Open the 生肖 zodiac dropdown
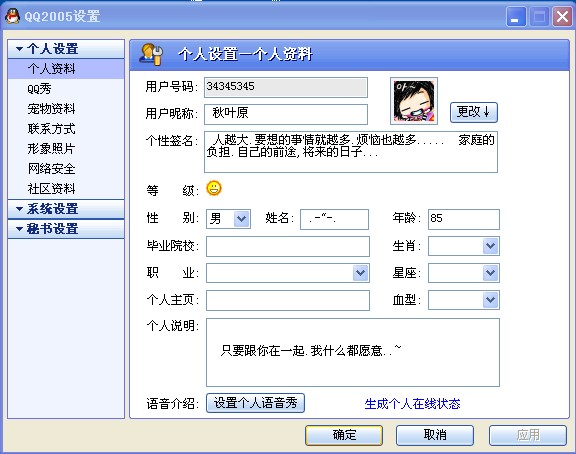The image size is (576, 454). 490,246
